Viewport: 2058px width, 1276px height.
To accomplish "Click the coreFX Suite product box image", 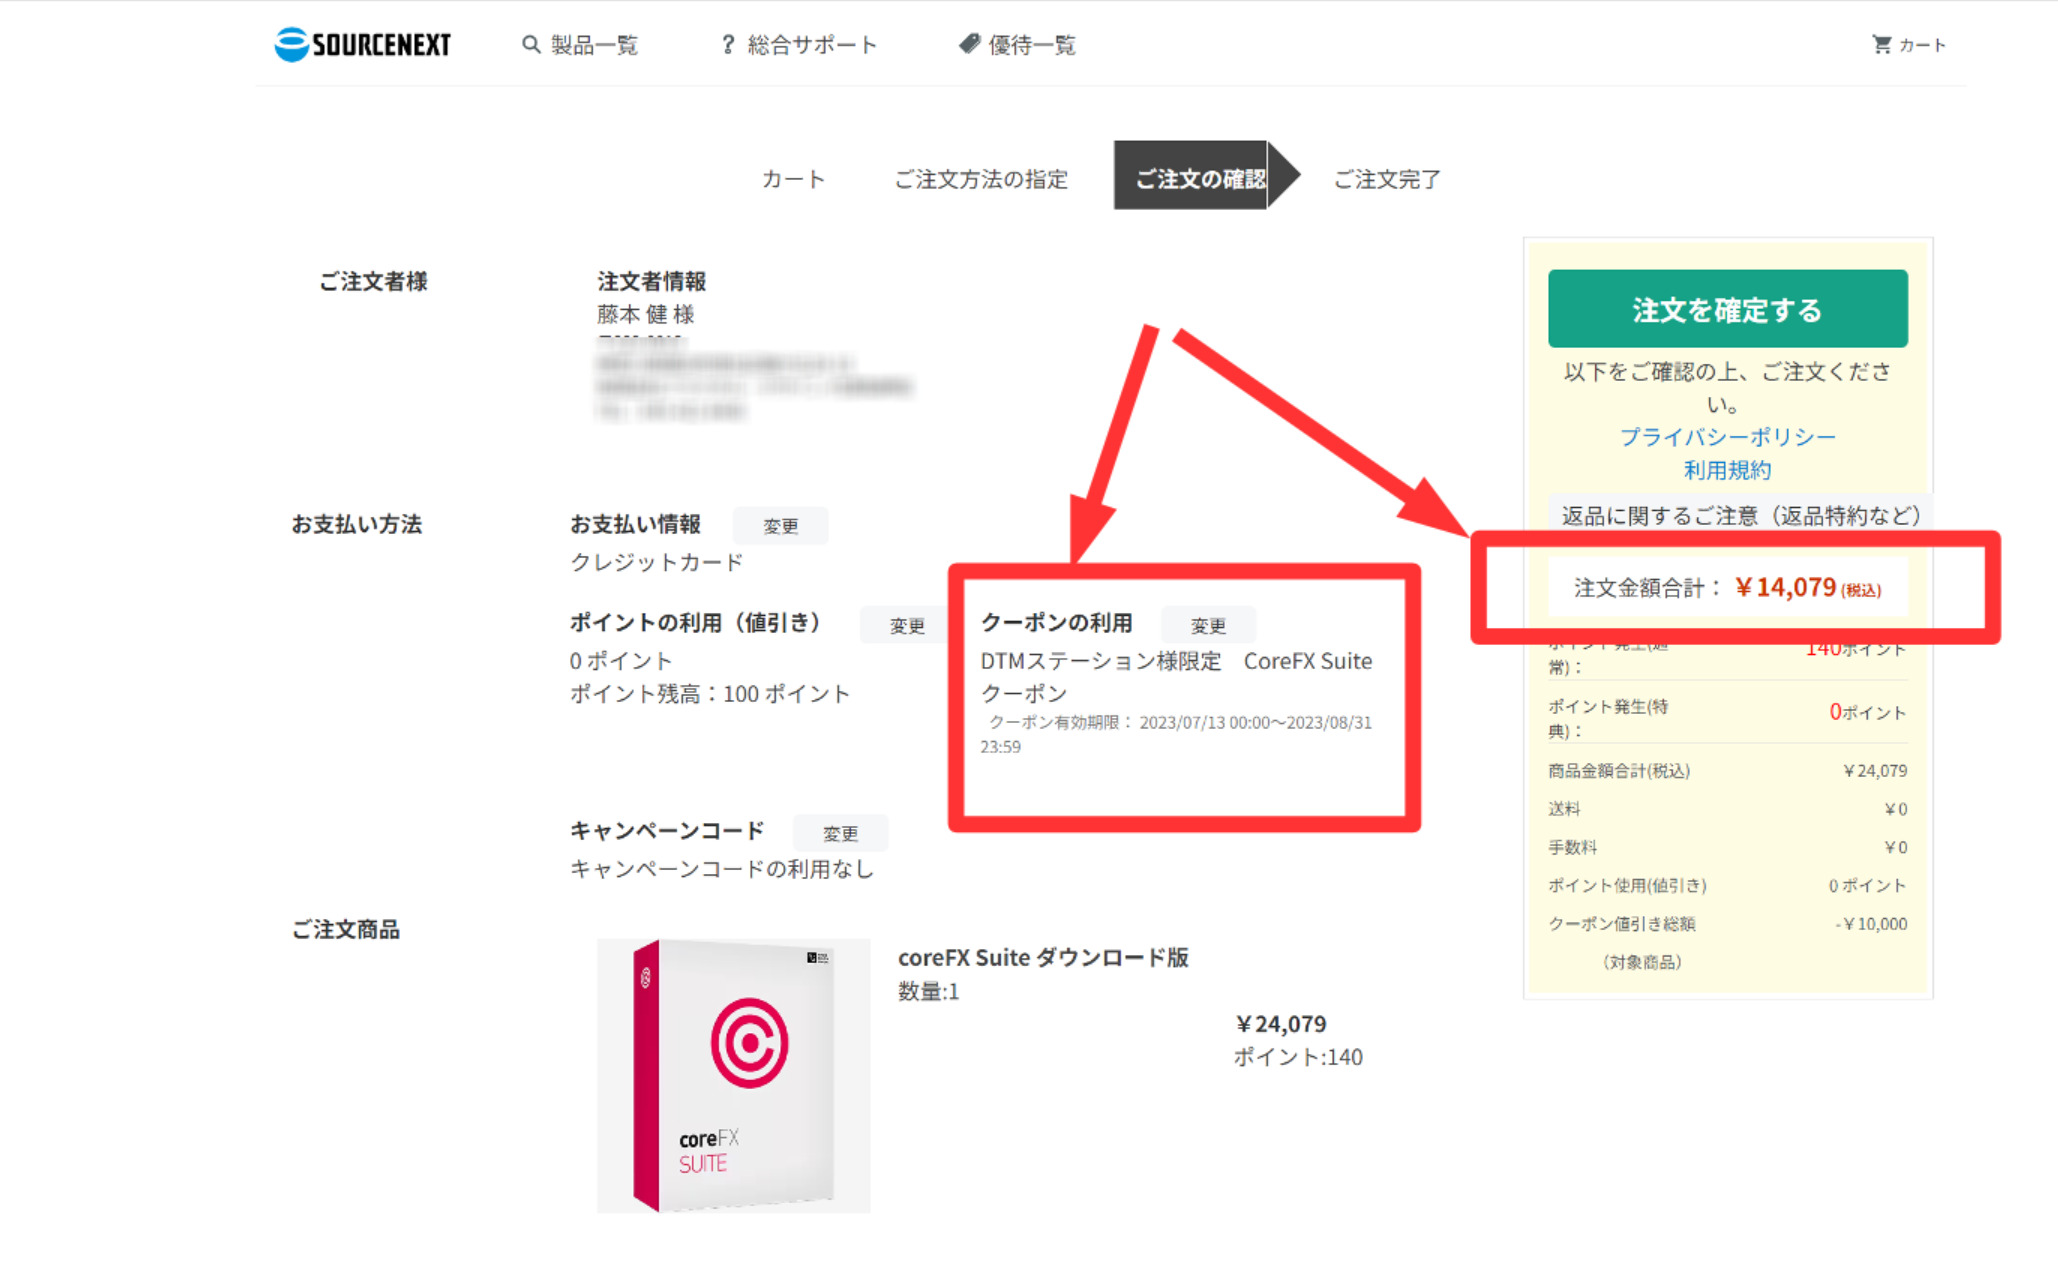I will (x=734, y=1075).
